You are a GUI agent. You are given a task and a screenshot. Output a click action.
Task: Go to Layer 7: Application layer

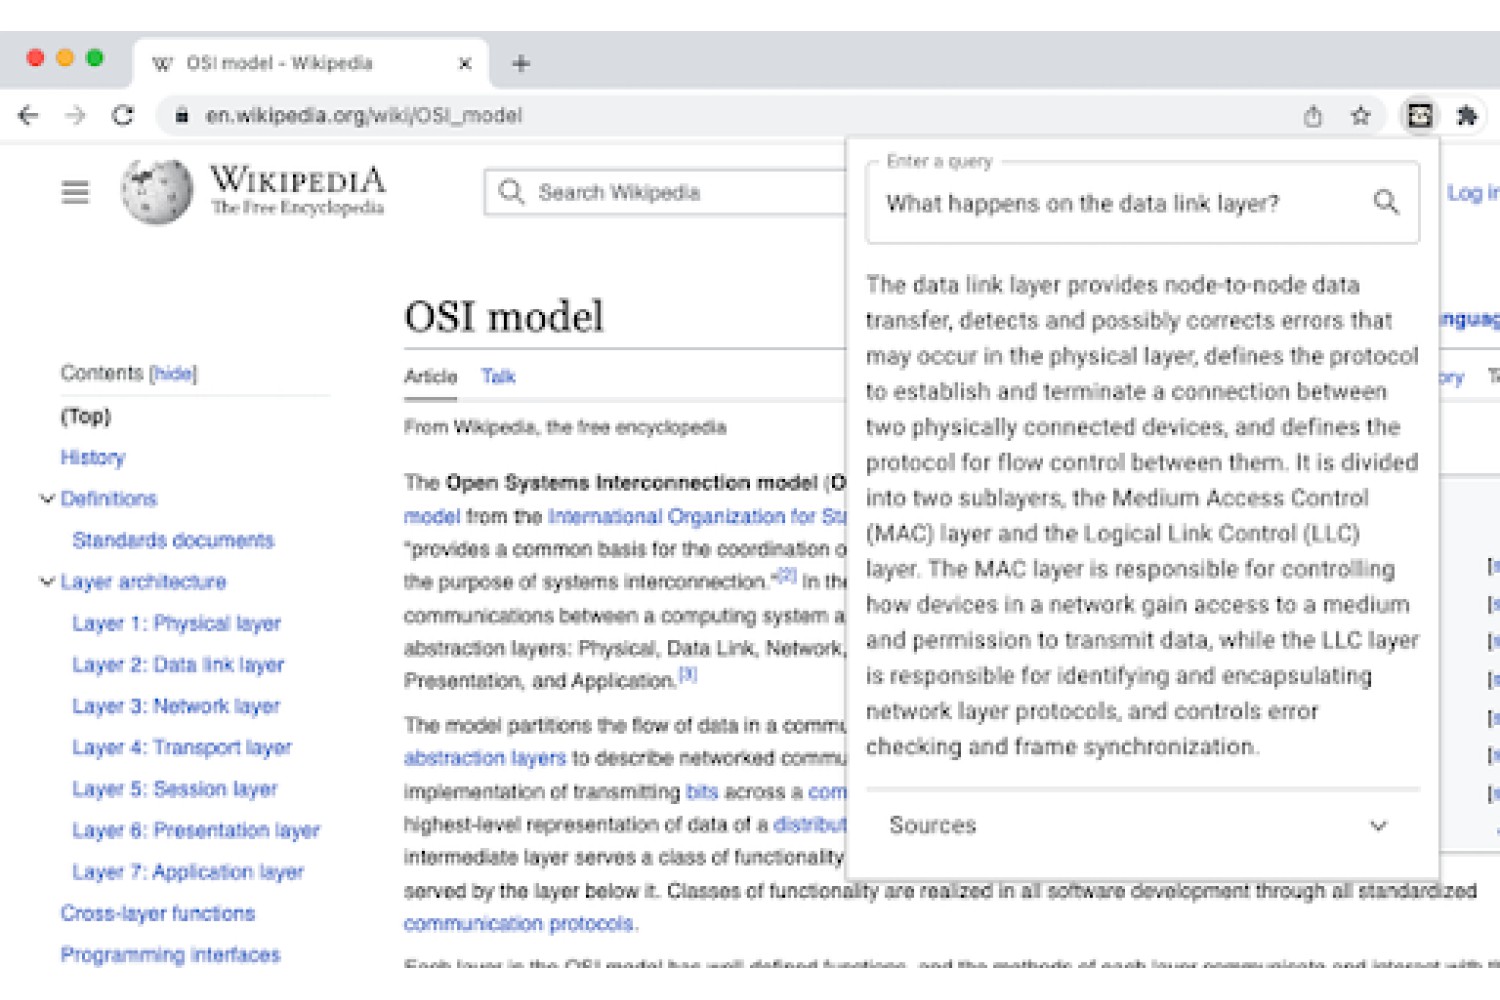point(188,872)
